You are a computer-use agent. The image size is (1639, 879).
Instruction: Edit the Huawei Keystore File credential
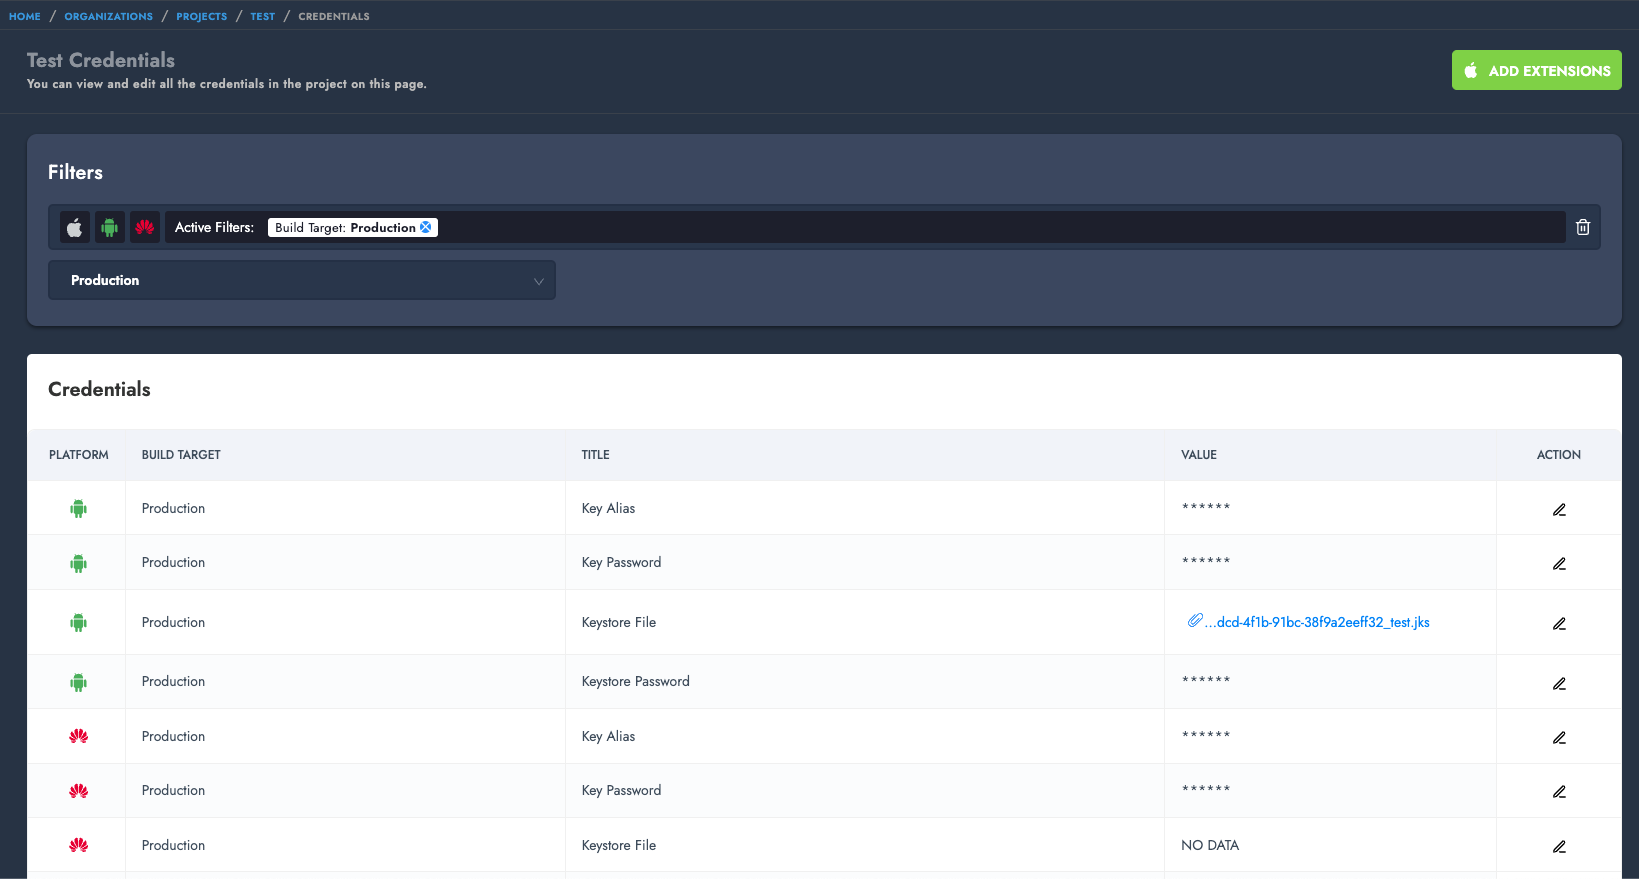click(1558, 846)
